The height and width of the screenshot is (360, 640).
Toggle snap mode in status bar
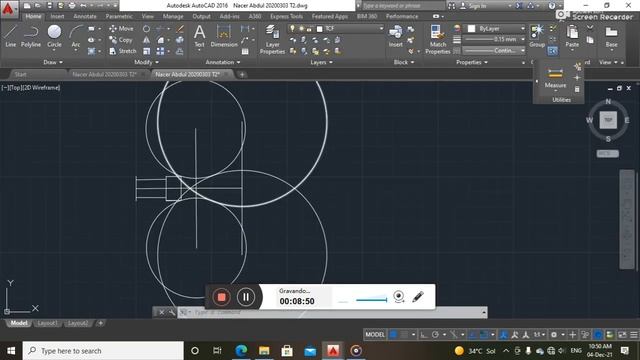[404, 335]
